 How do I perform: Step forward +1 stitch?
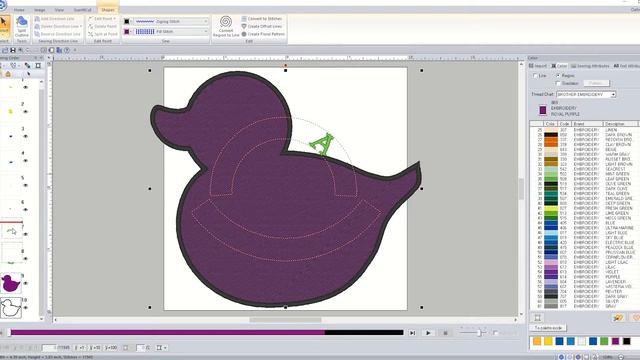[80, 348]
